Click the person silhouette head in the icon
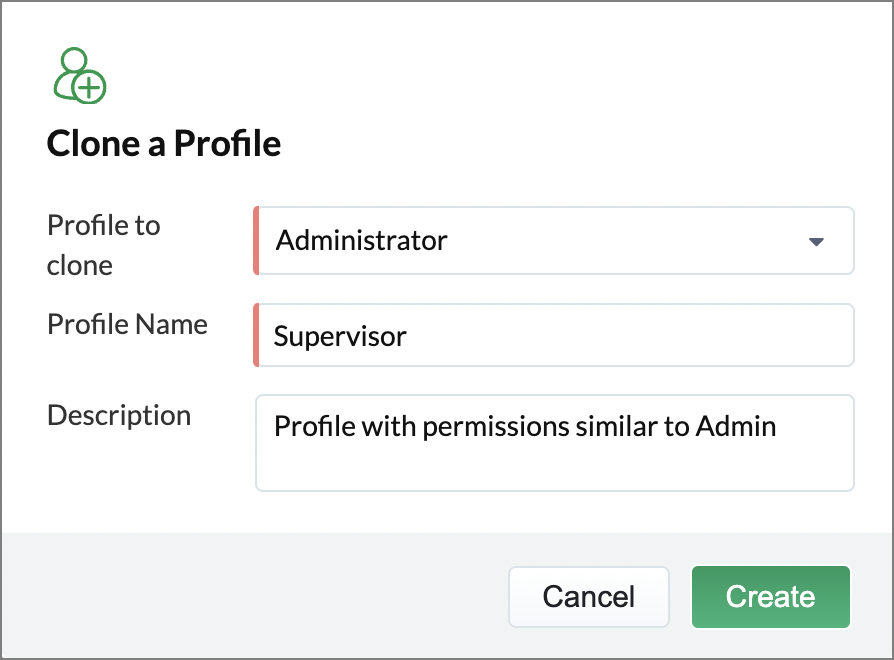The image size is (894, 660). pos(74,60)
